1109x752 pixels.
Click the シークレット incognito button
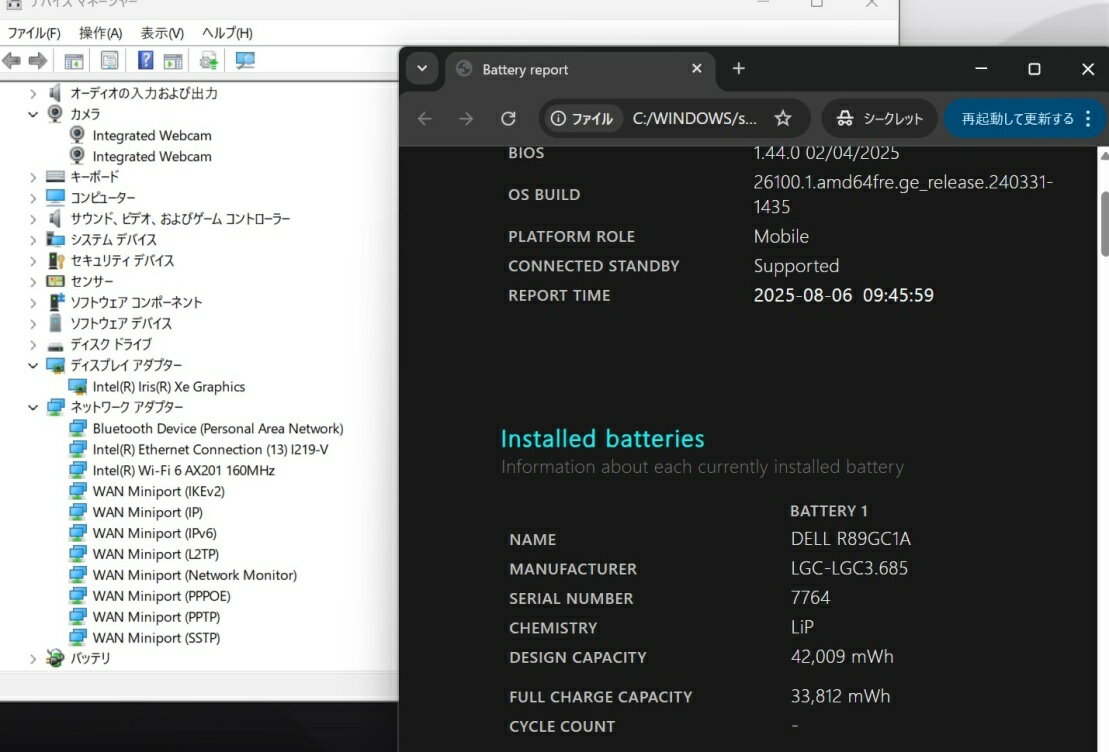click(x=879, y=119)
